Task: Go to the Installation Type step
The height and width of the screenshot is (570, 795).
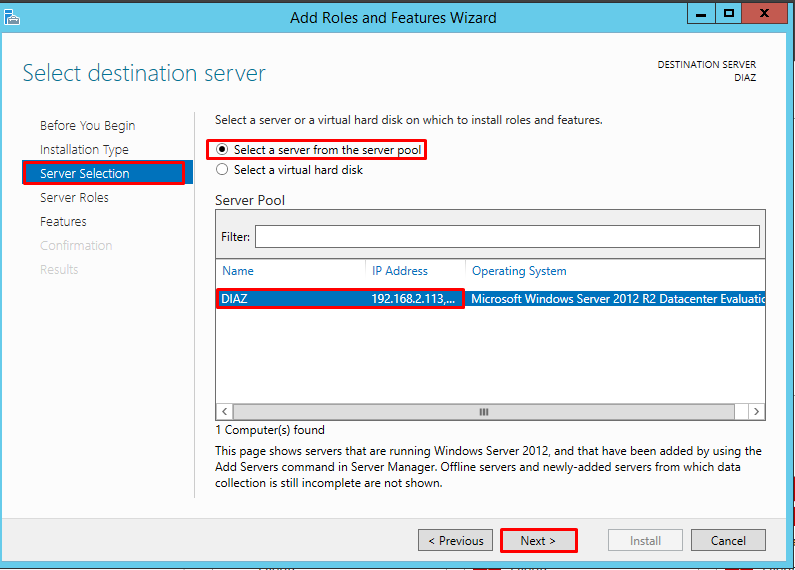Action: [x=84, y=150]
